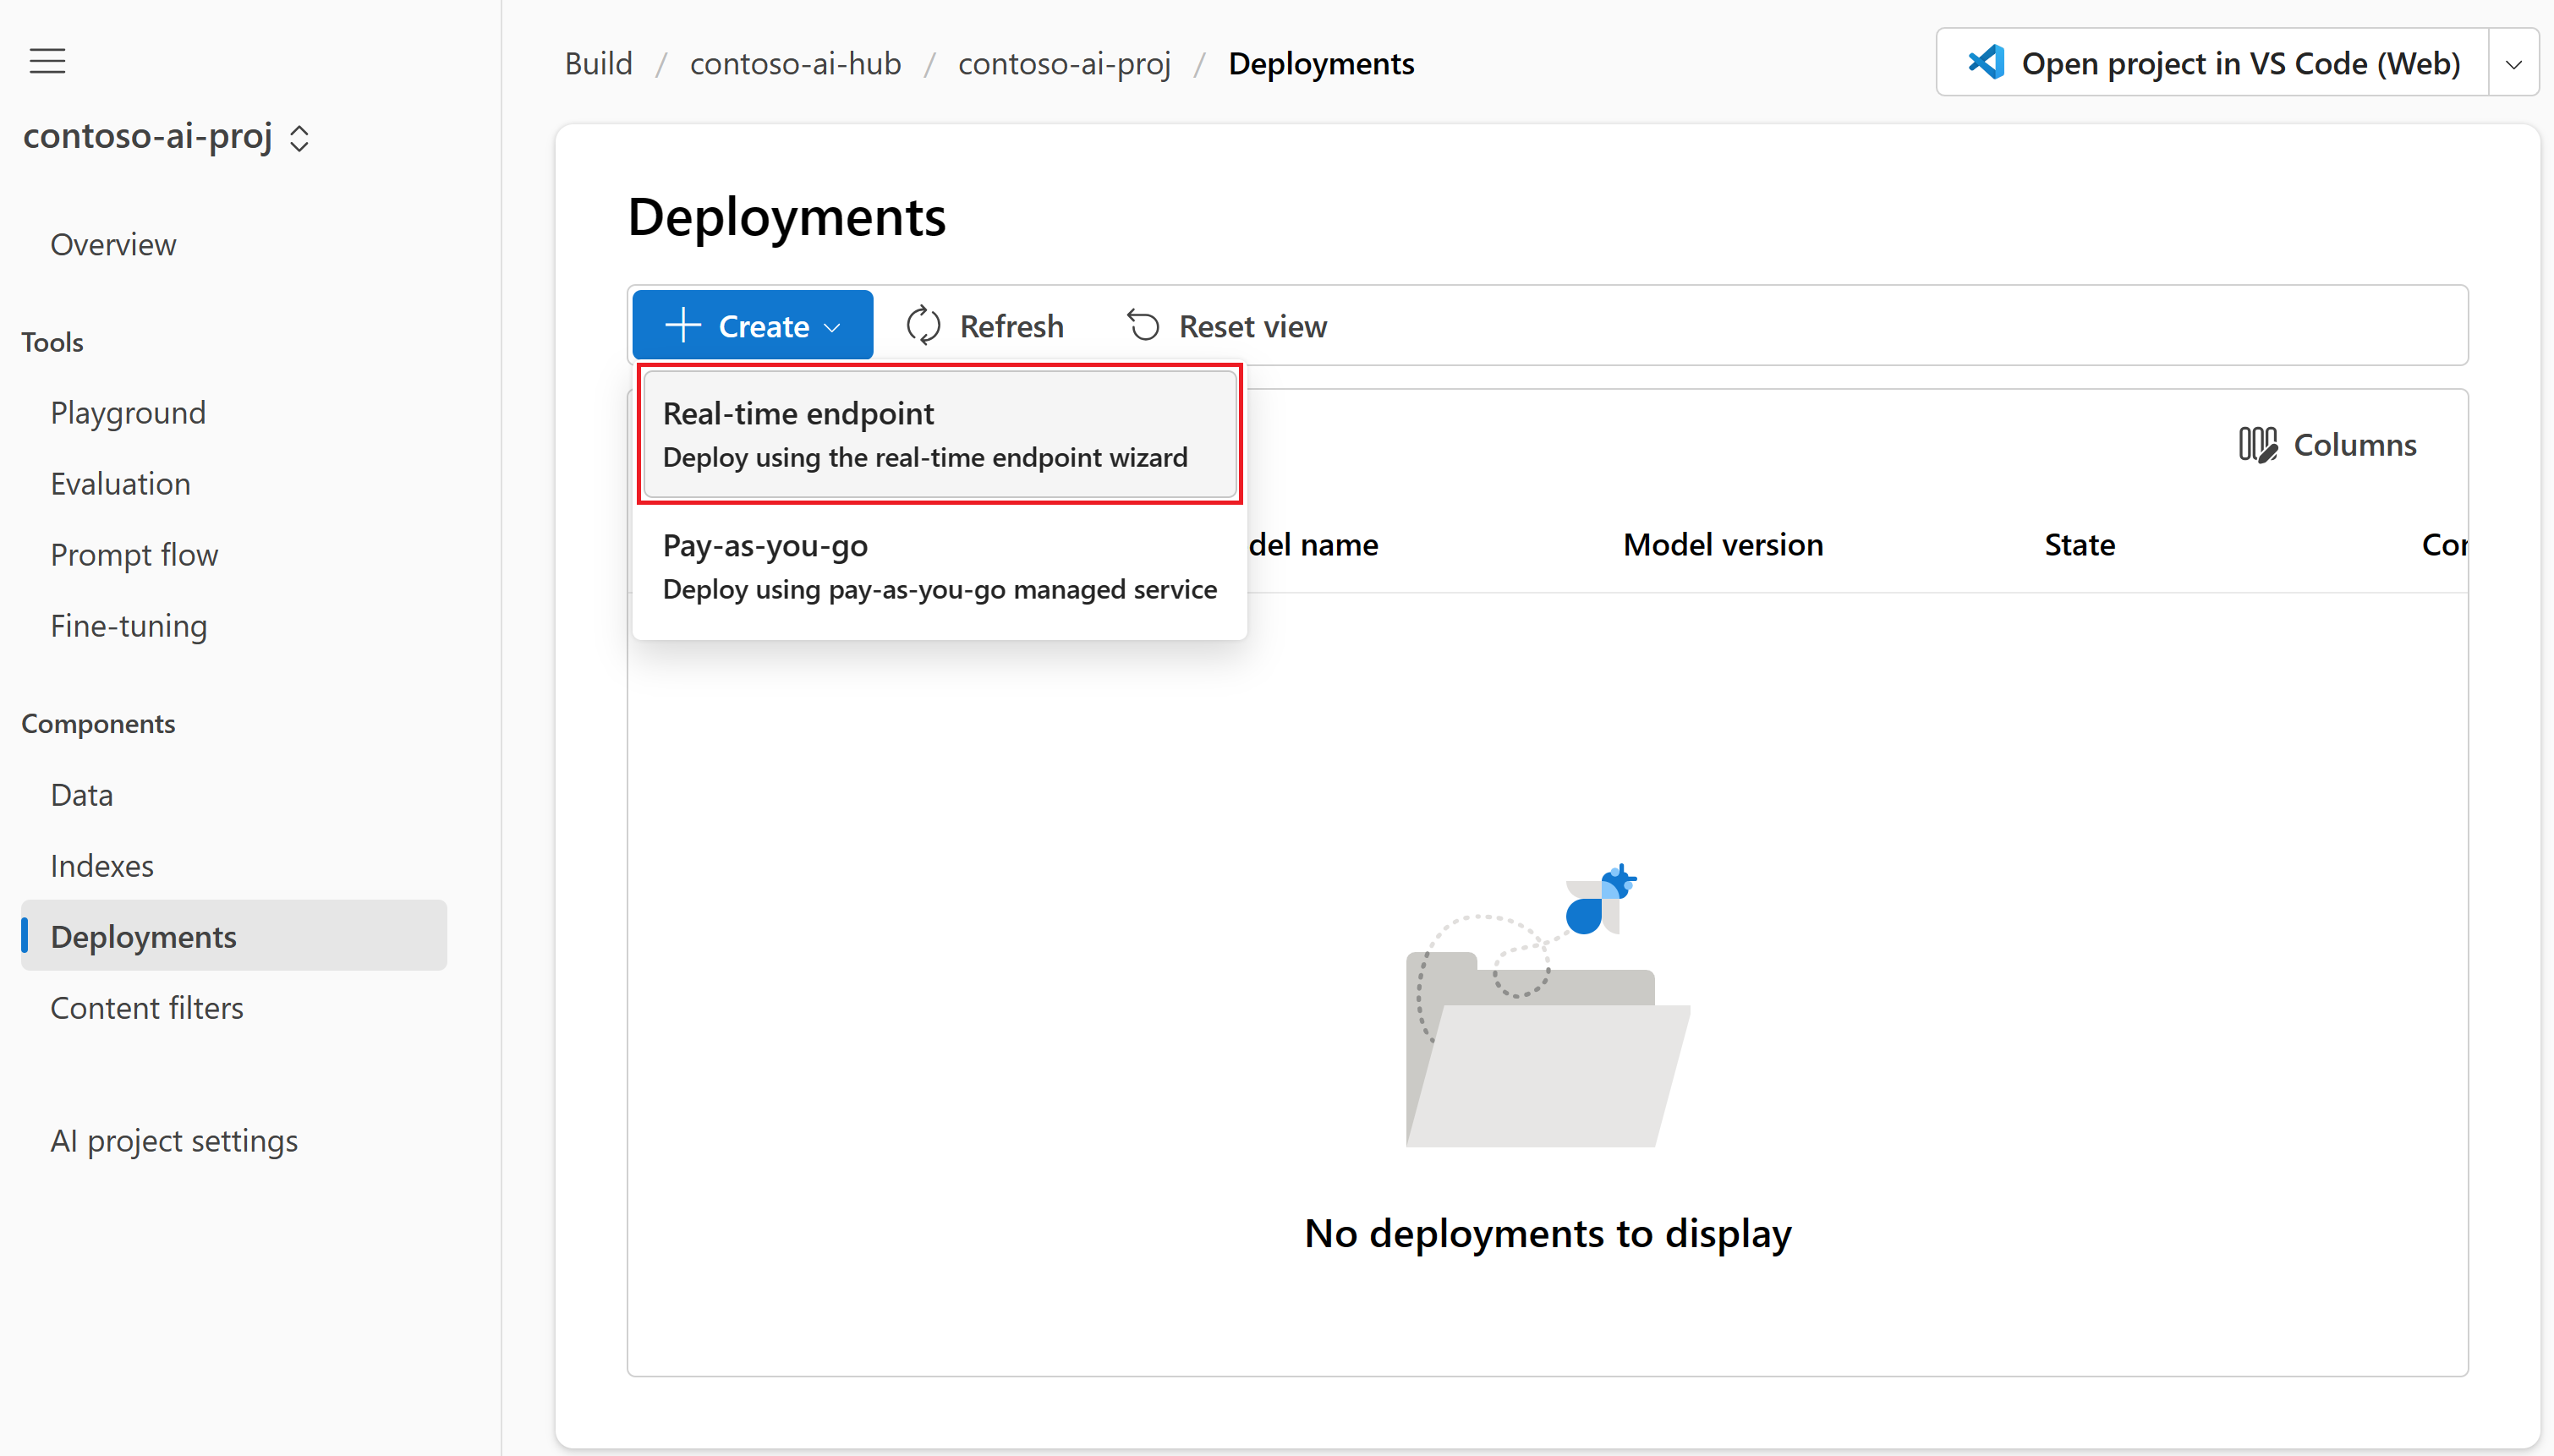The image size is (2554, 1456).
Task: Open Data in the sidebar
Action: 82,795
